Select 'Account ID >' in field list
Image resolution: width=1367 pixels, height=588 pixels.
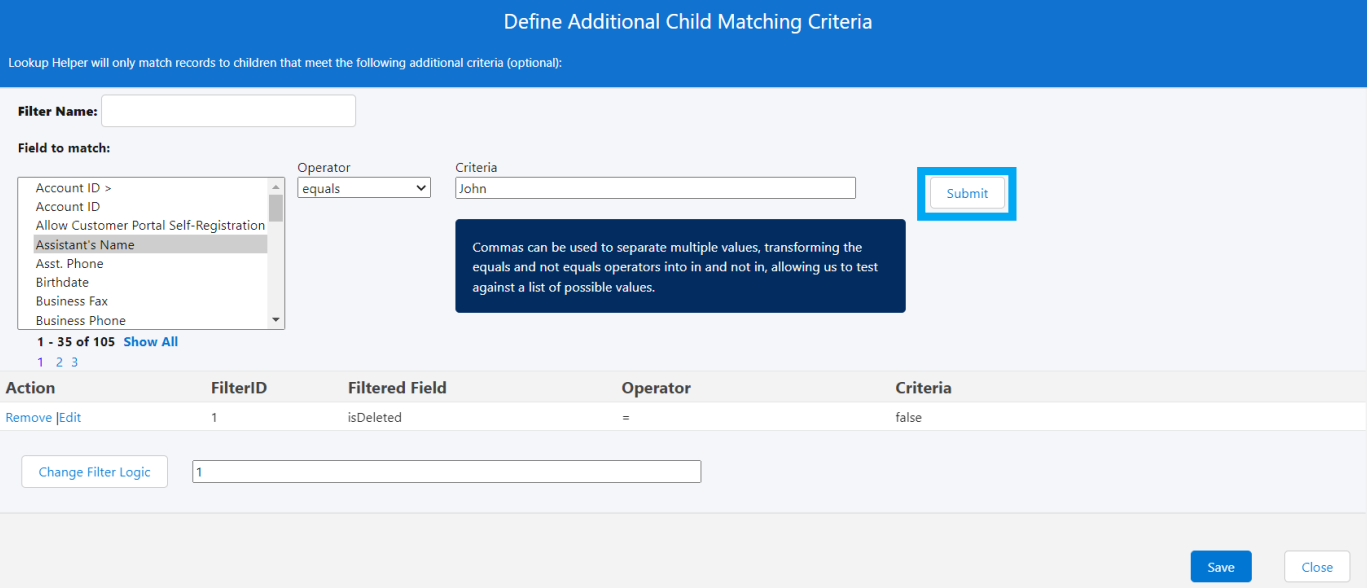click(x=73, y=188)
